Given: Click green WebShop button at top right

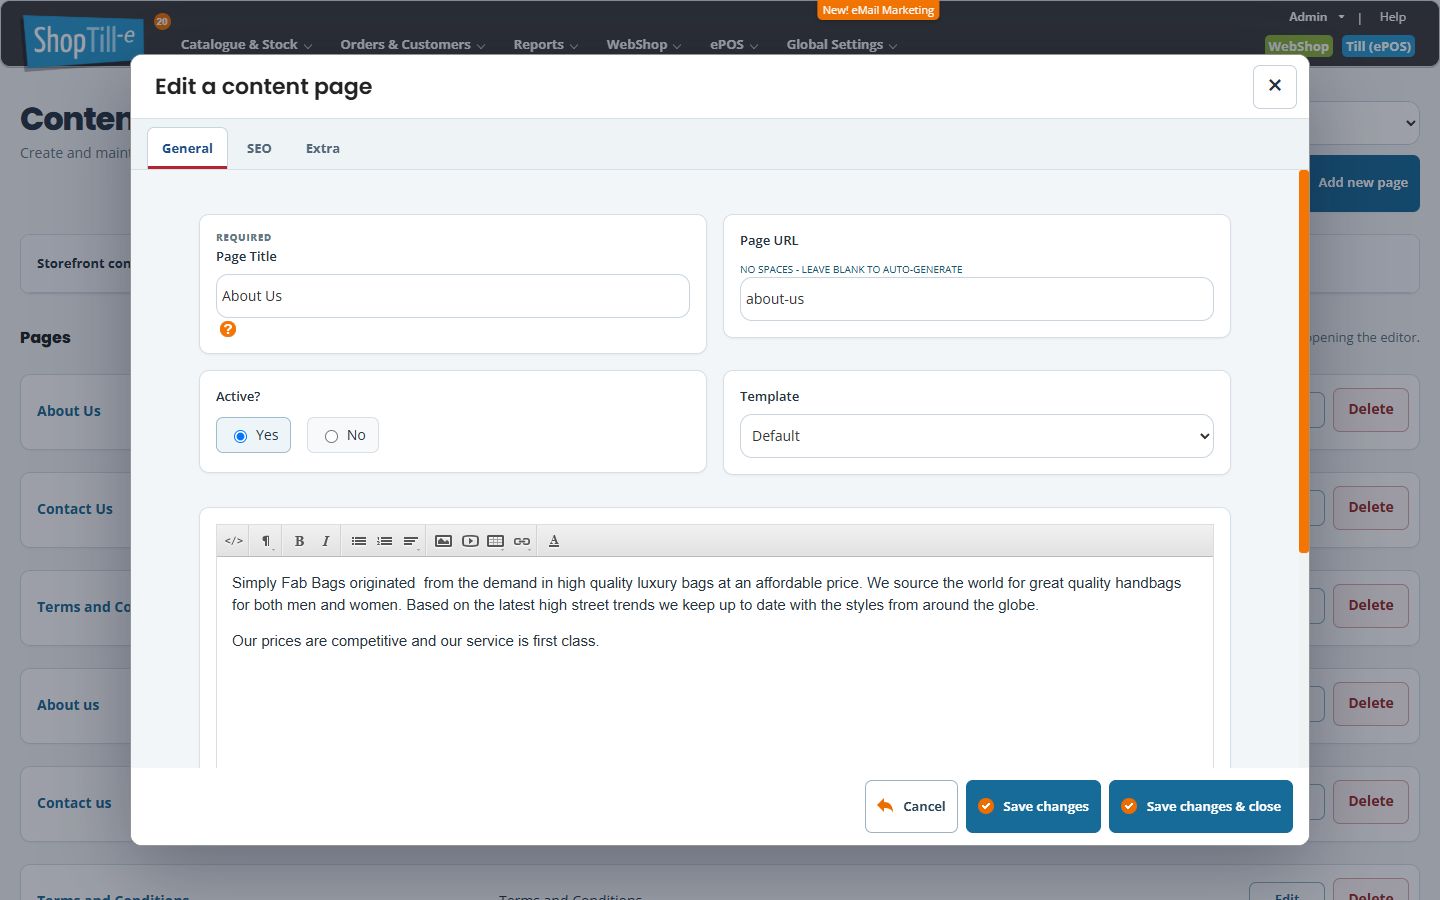Looking at the screenshot, I should 1298,46.
